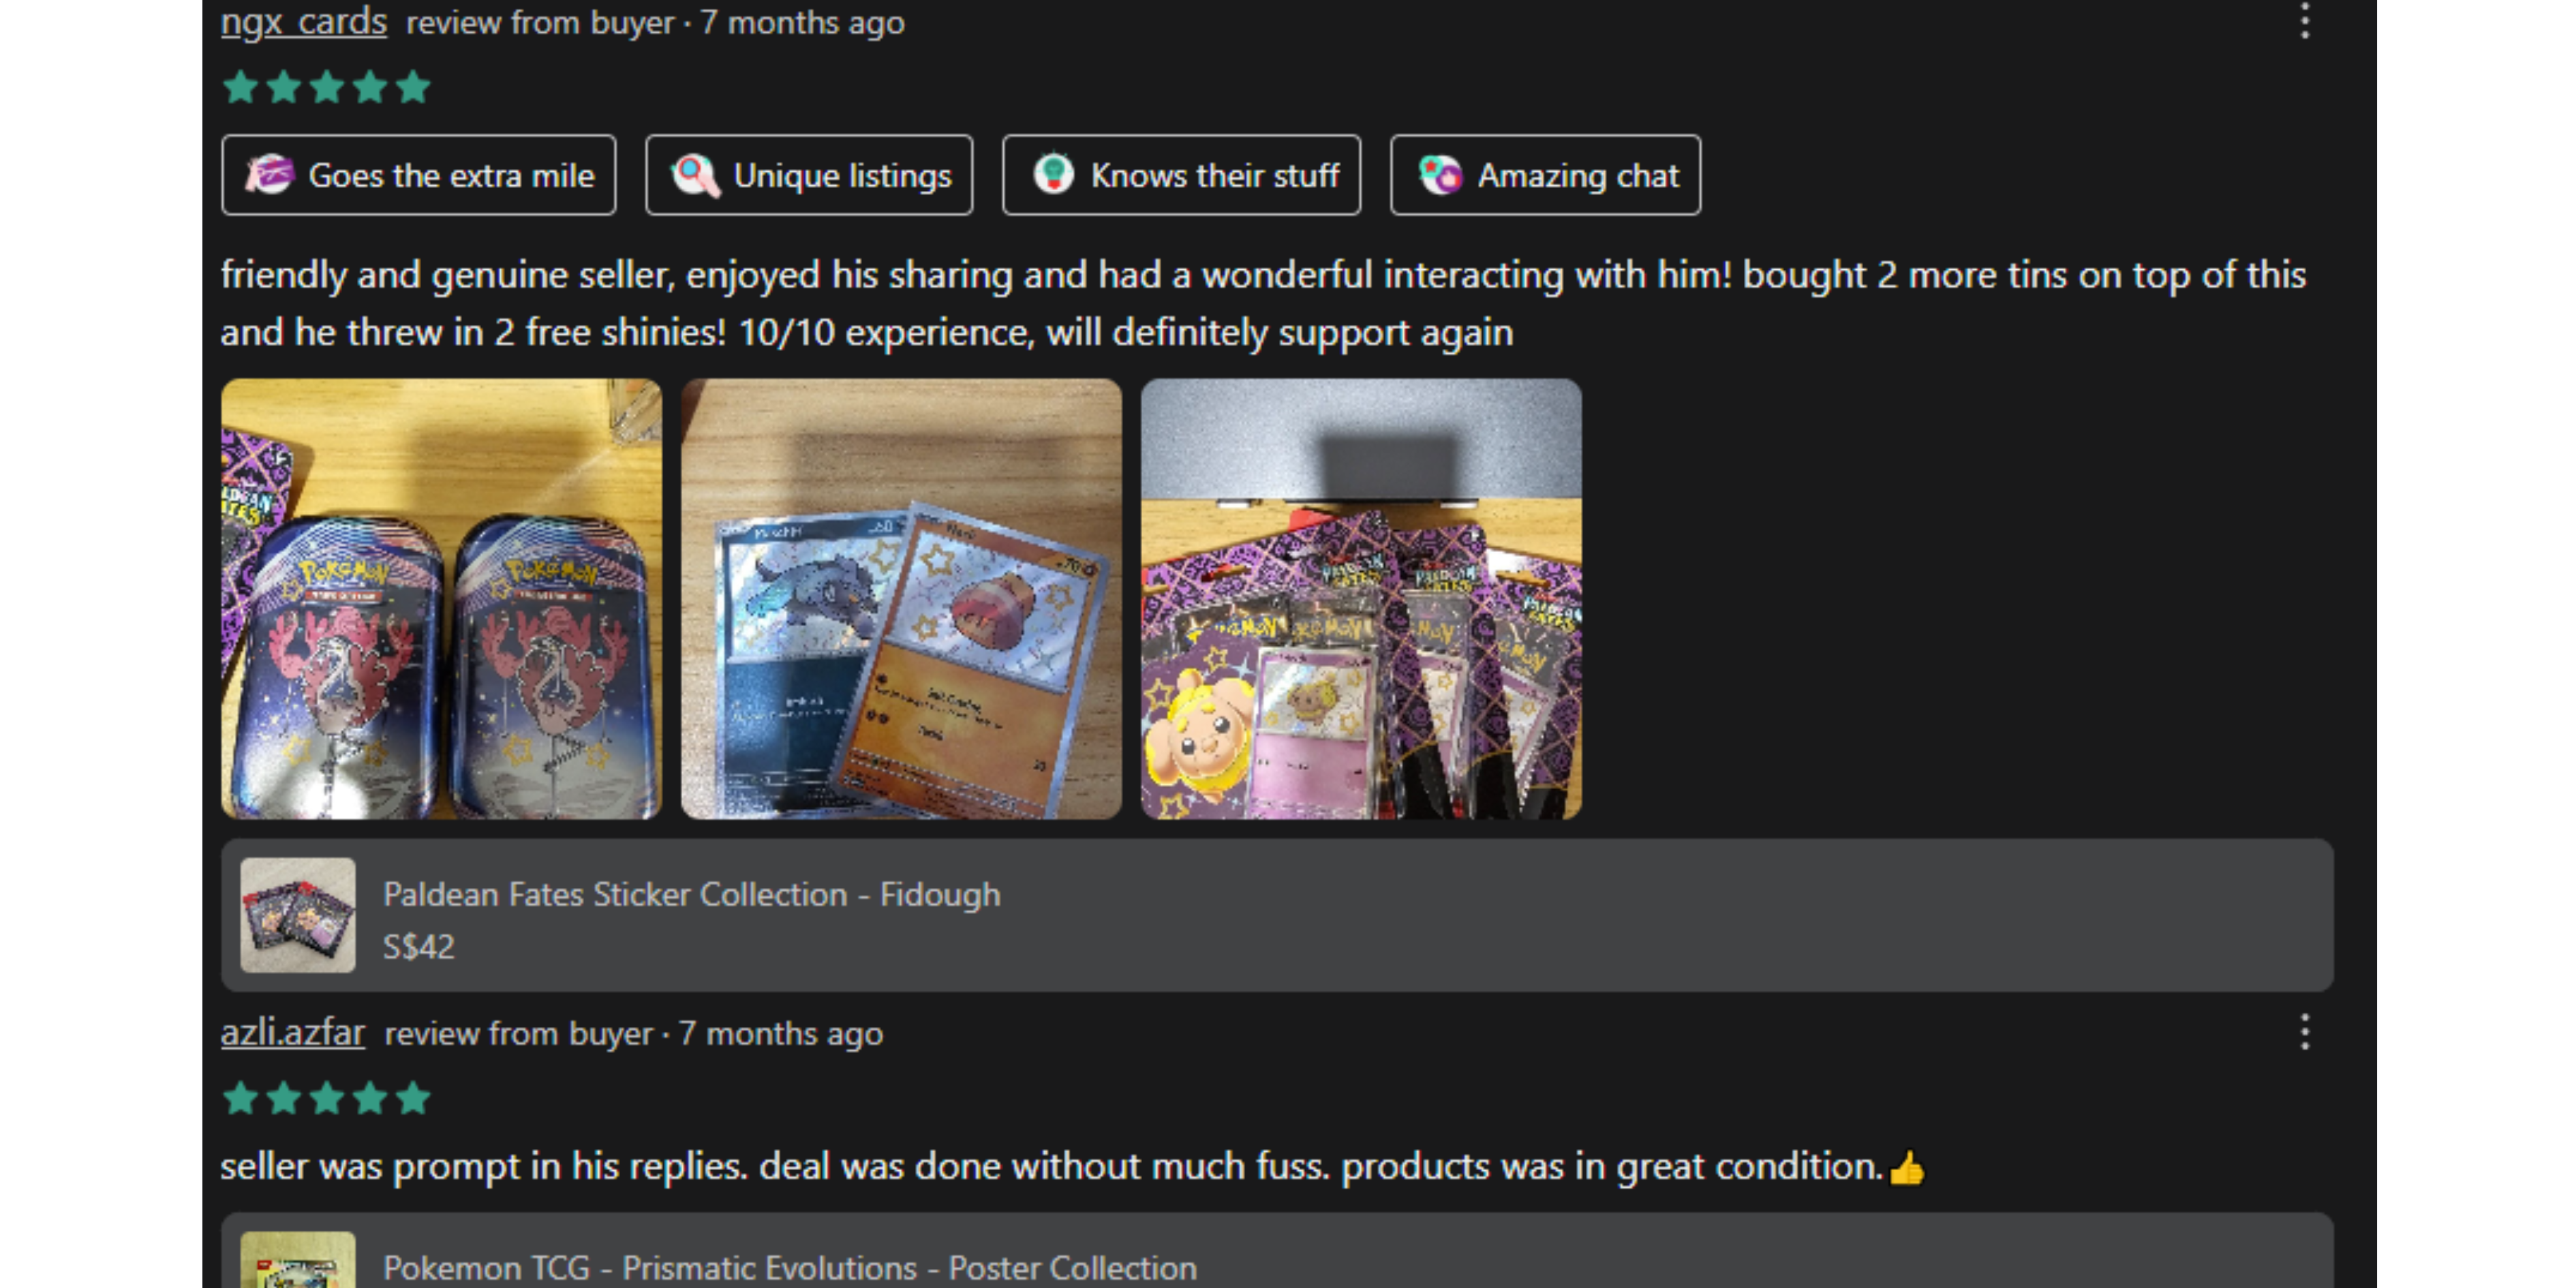
Task: Select the Knows their stuff tag
Action: click(1182, 175)
